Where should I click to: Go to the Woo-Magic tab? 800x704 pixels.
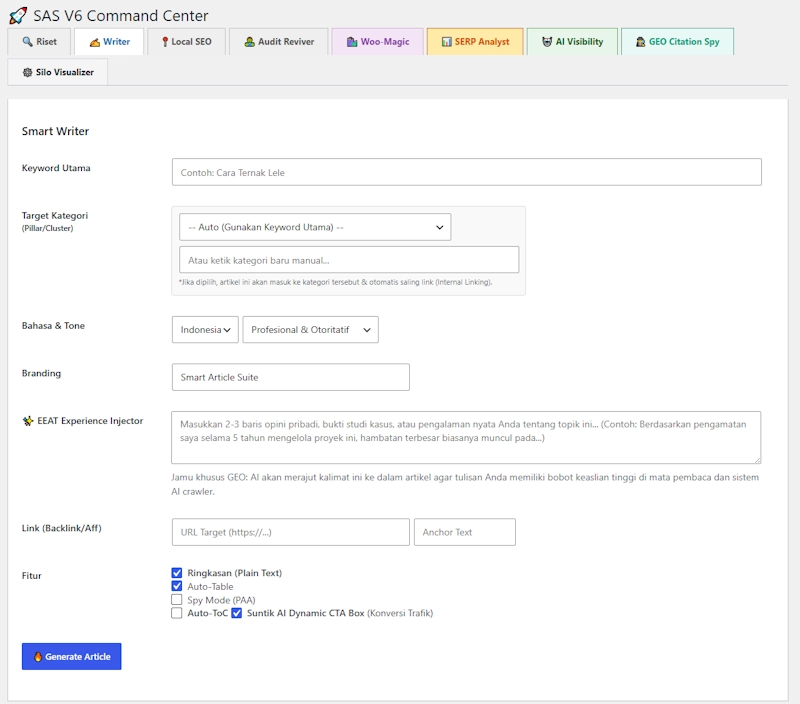pyautogui.click(x=378, y=42)
